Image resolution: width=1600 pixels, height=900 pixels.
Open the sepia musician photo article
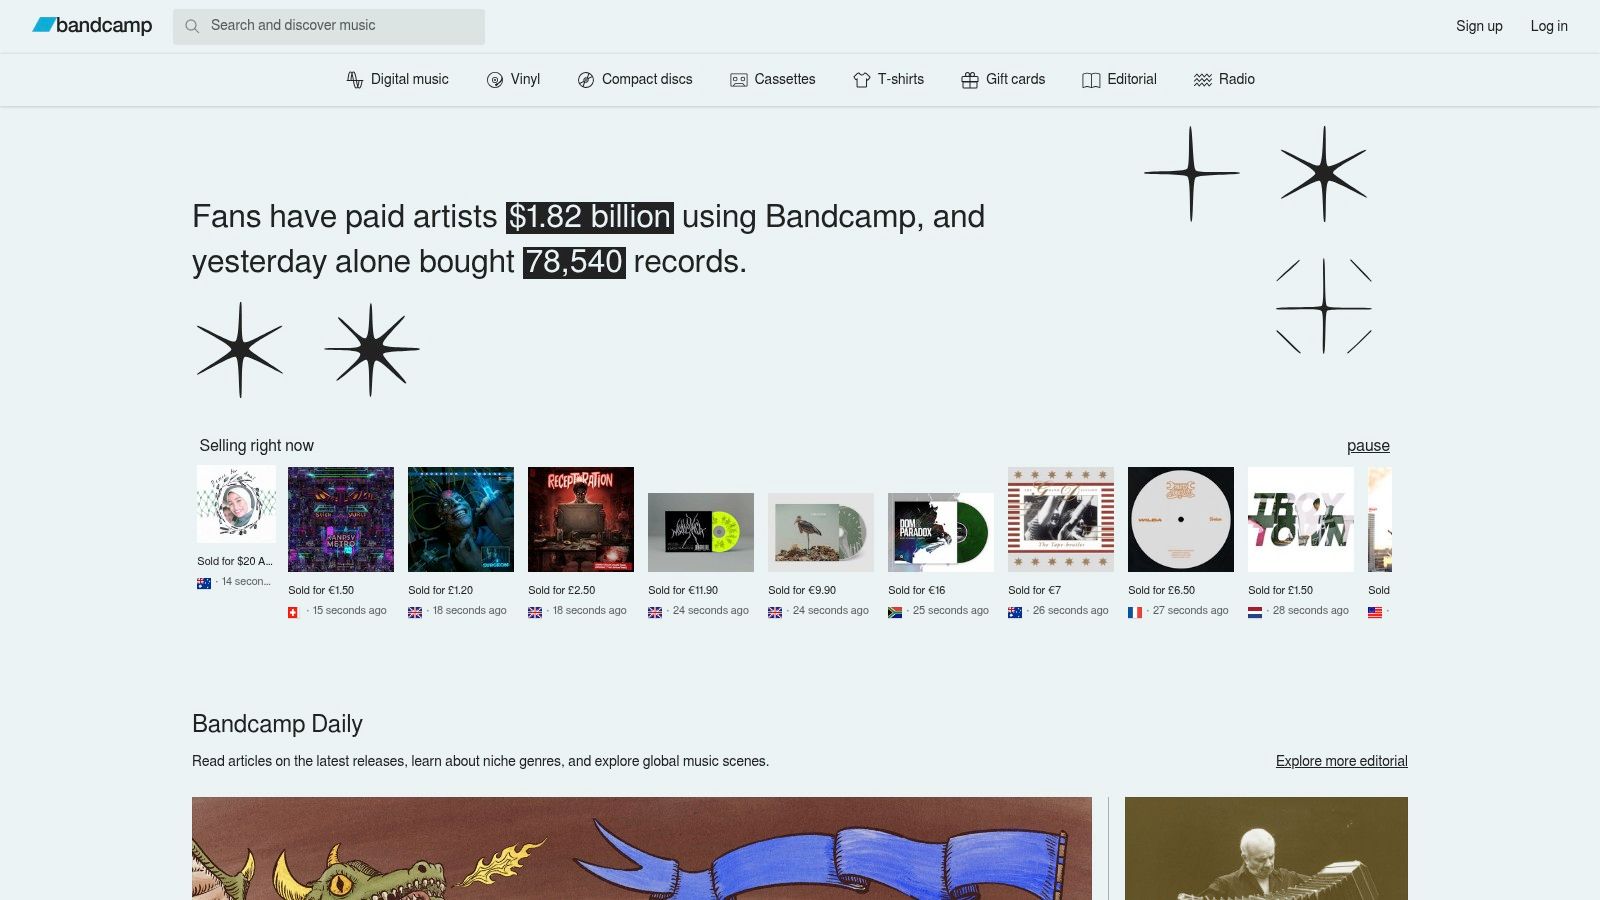(1266, 848)
